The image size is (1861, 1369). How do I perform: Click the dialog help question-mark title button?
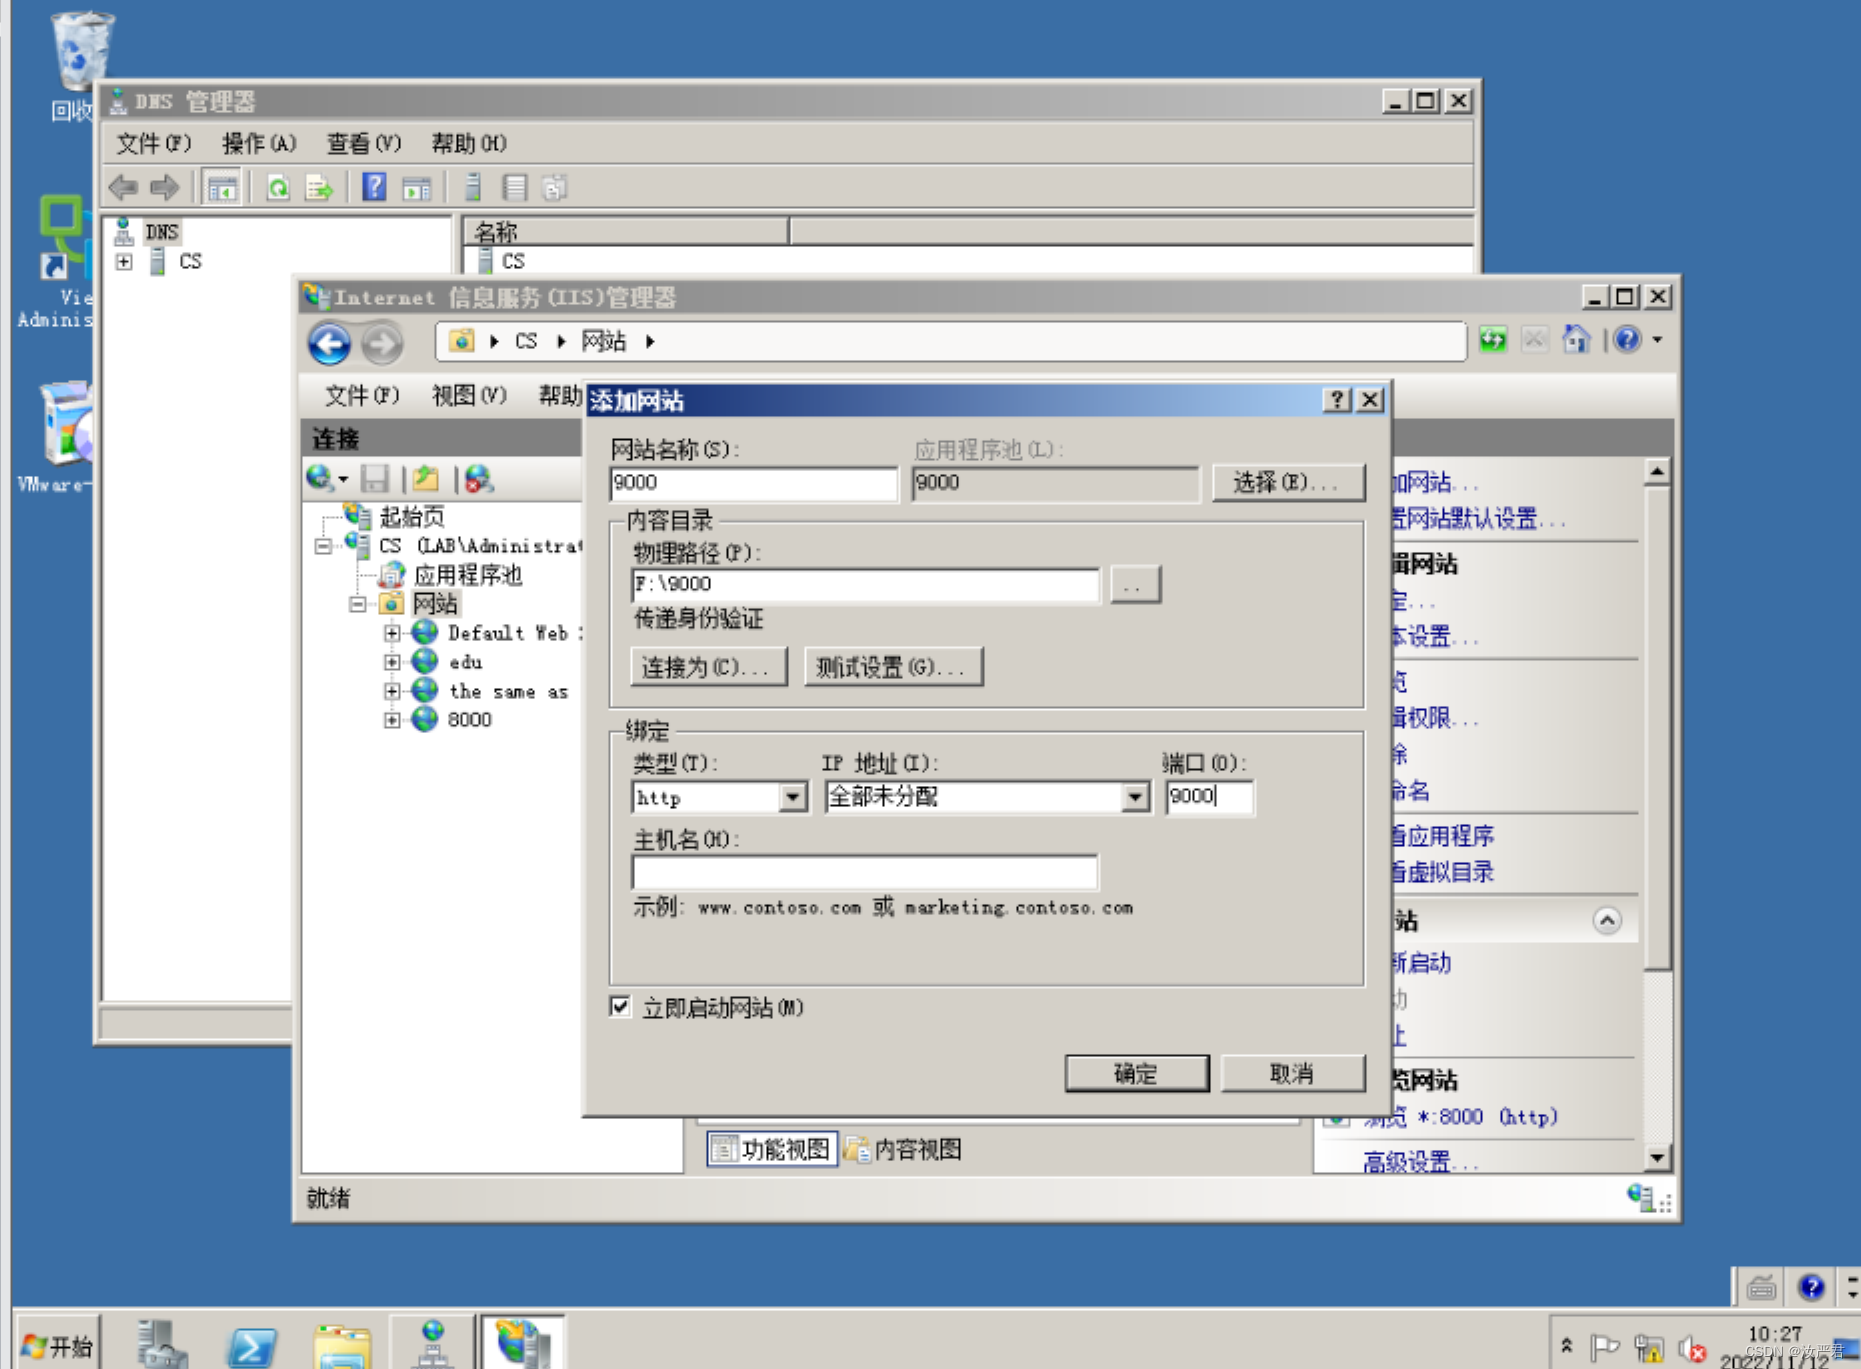[x=1337, y=400]
